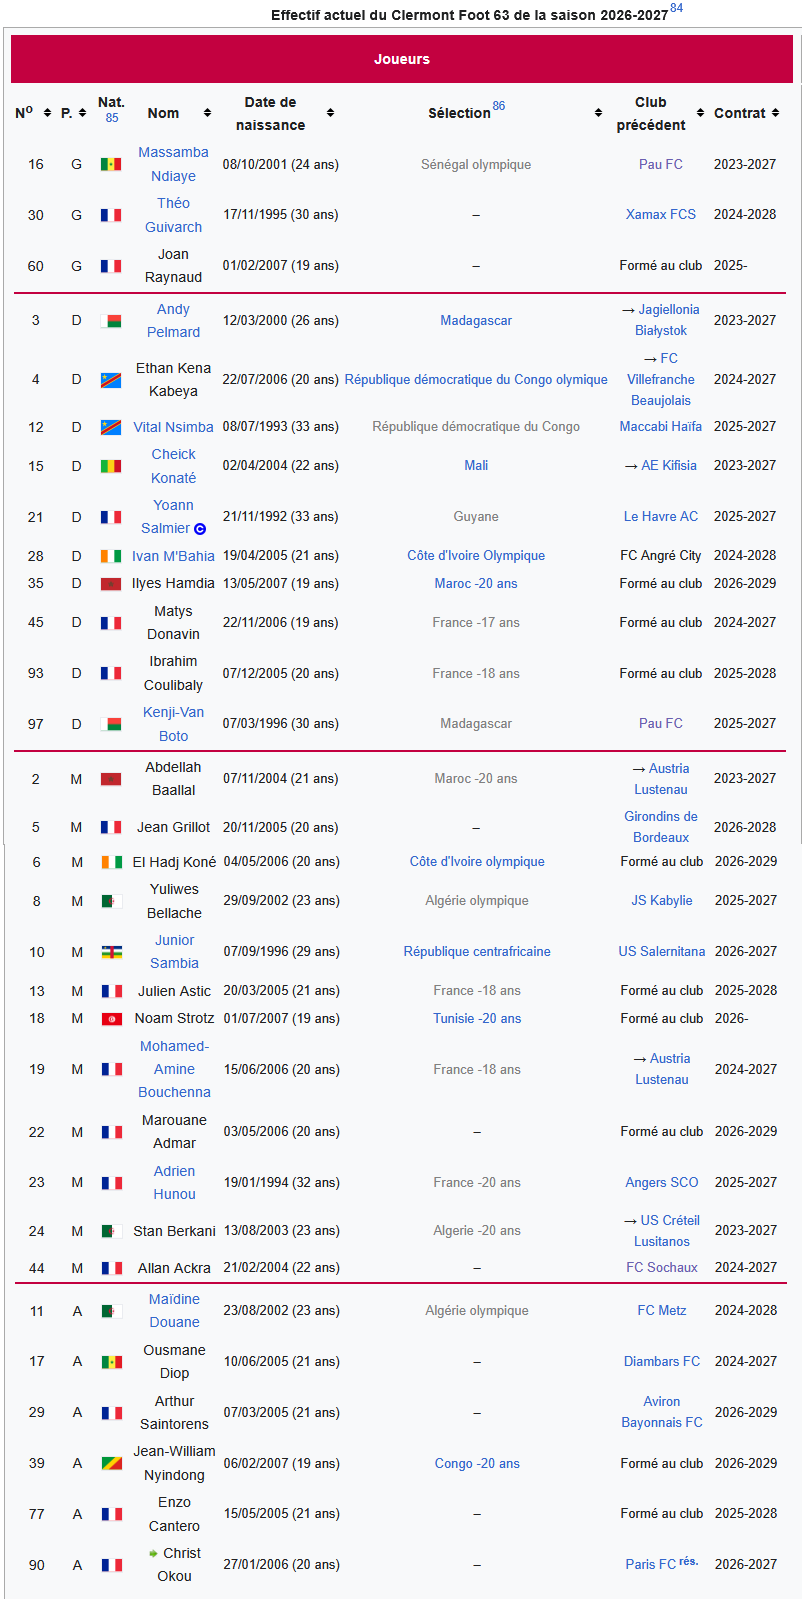
Task: Click French flag beside Arthur Saintorens
Action: coord(112,1413)
